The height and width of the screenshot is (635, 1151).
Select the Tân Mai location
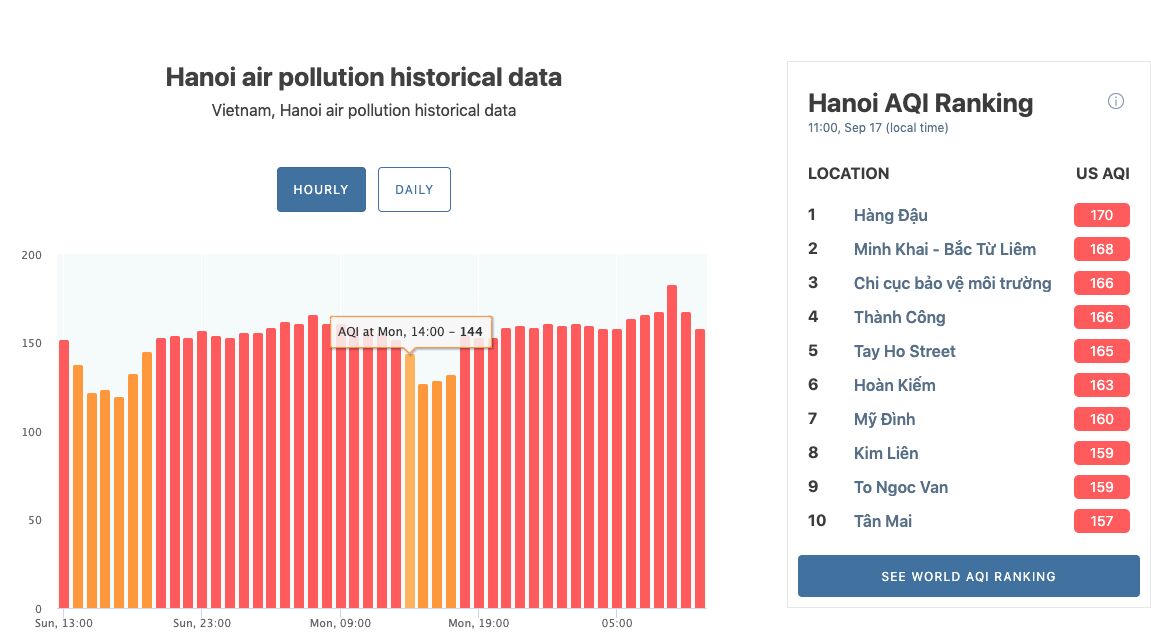[882, 521]
